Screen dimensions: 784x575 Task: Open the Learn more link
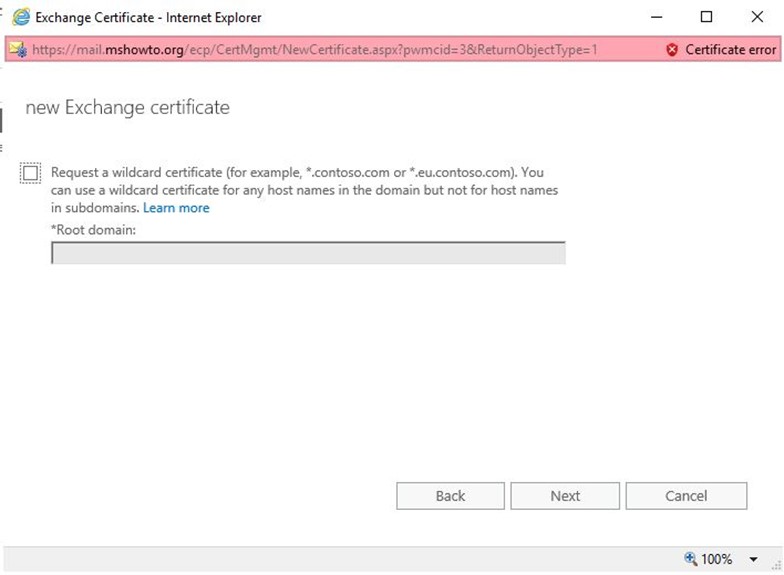(x=176, y=208)
